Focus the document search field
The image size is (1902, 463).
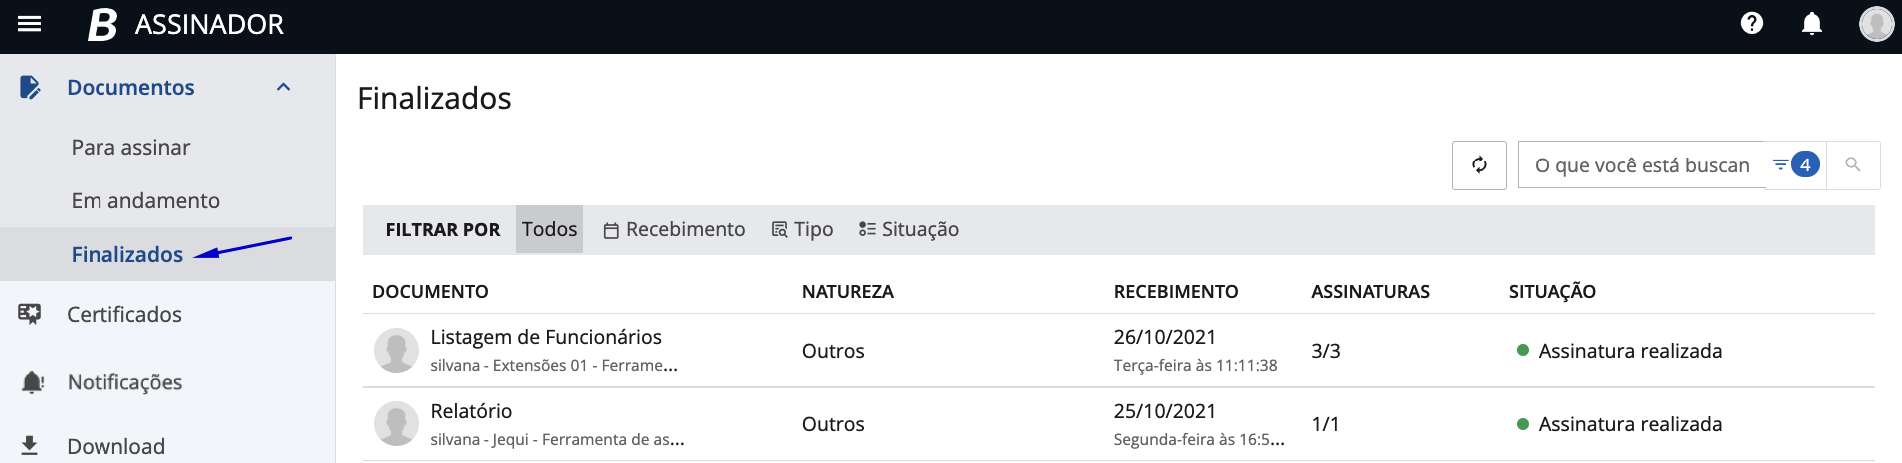pyautogui.click(x=1641, y=165)
